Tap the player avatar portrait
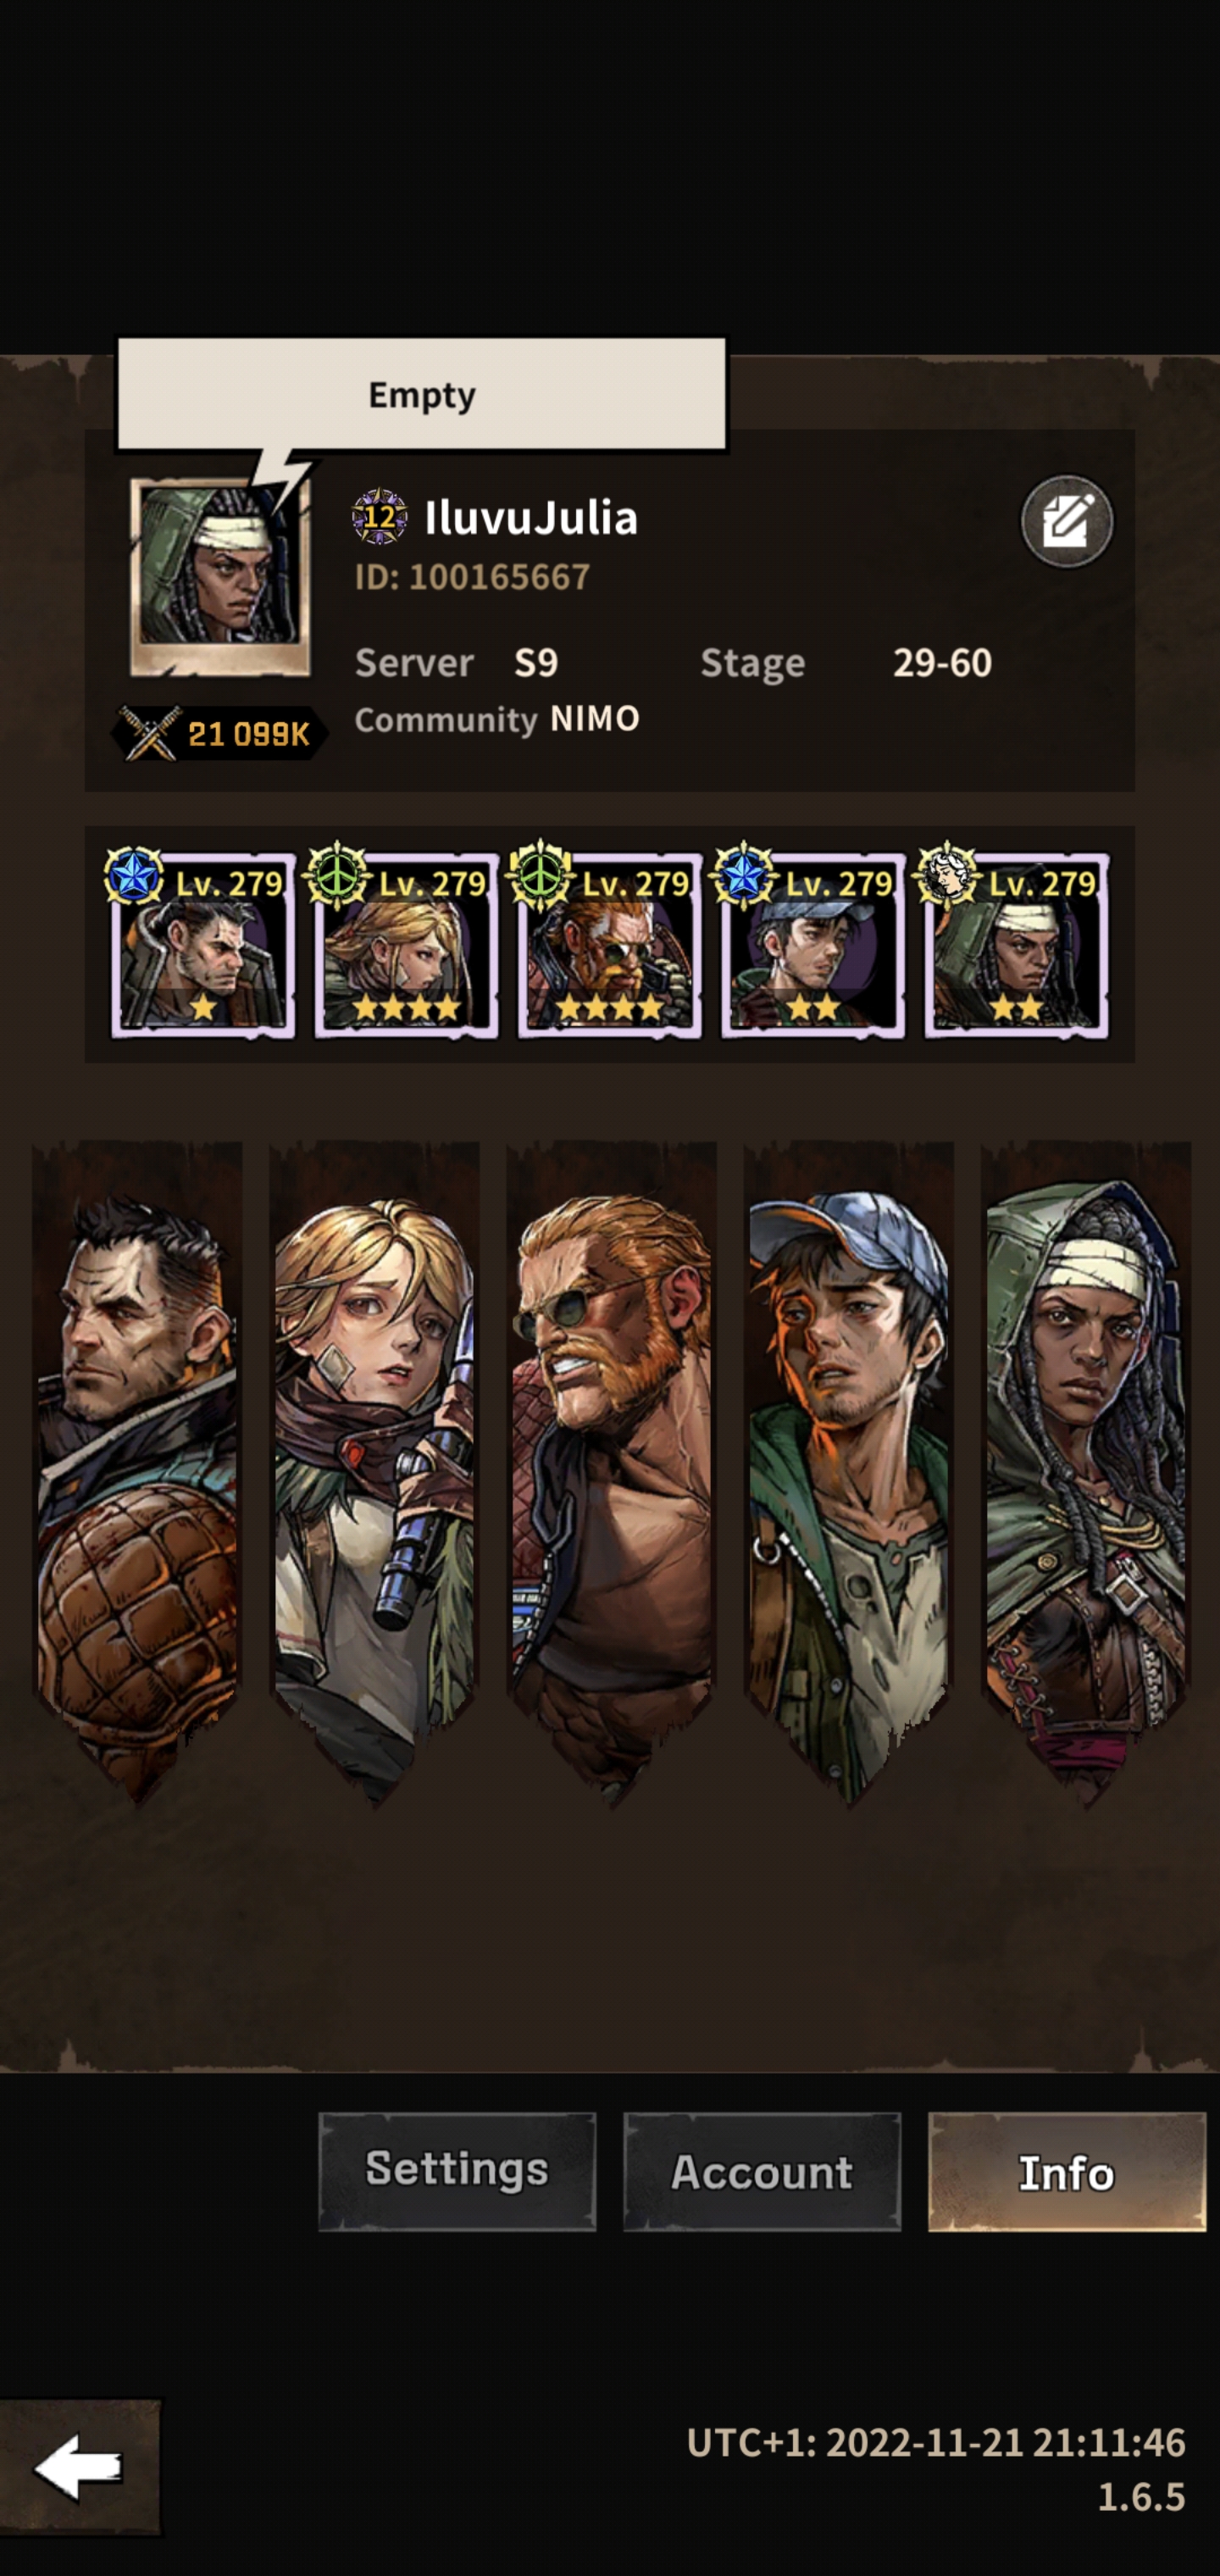 tap(220, 577)
